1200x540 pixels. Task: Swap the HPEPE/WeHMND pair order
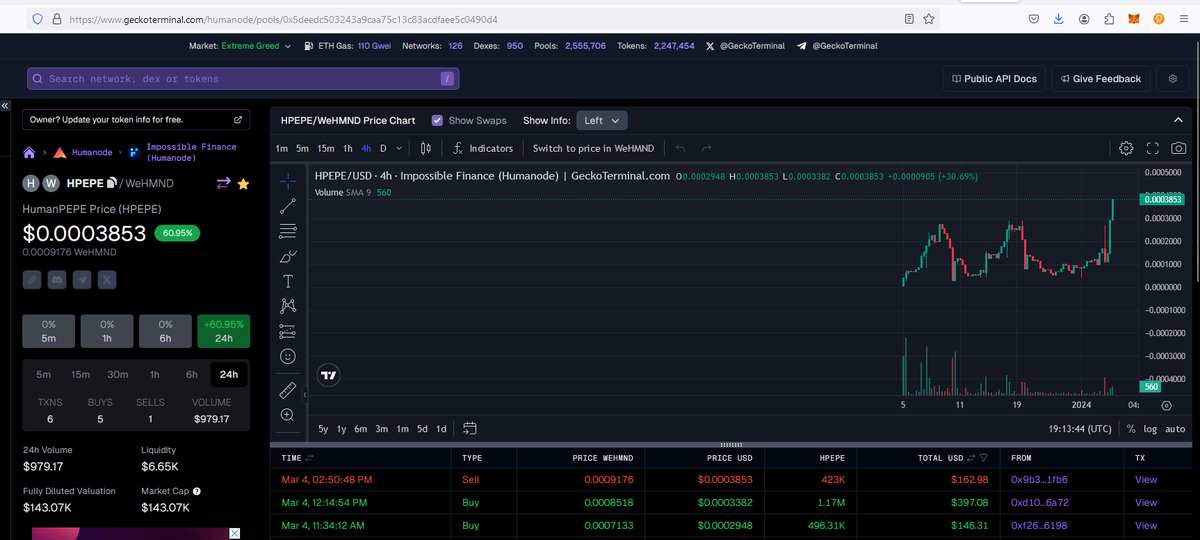(224, 183)
